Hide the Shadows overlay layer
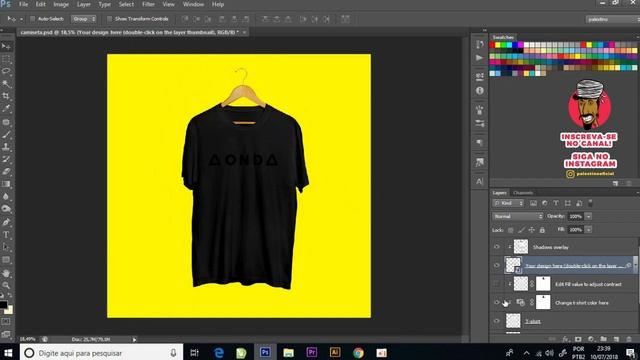The image size is (640, 360). coord(496,247)
